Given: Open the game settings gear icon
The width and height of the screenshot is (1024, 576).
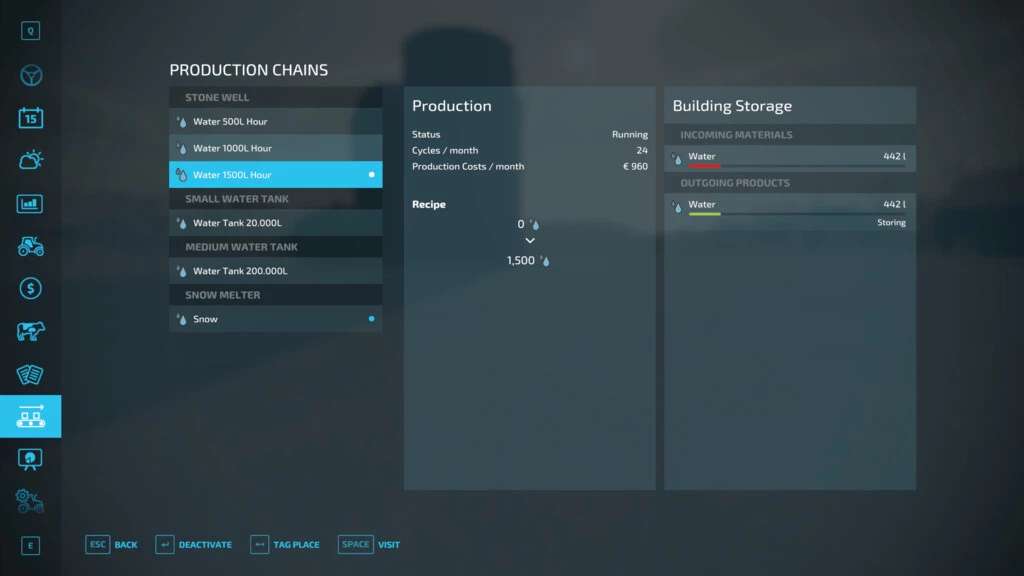Looking at the screenshot, I should tap(30, 501).
